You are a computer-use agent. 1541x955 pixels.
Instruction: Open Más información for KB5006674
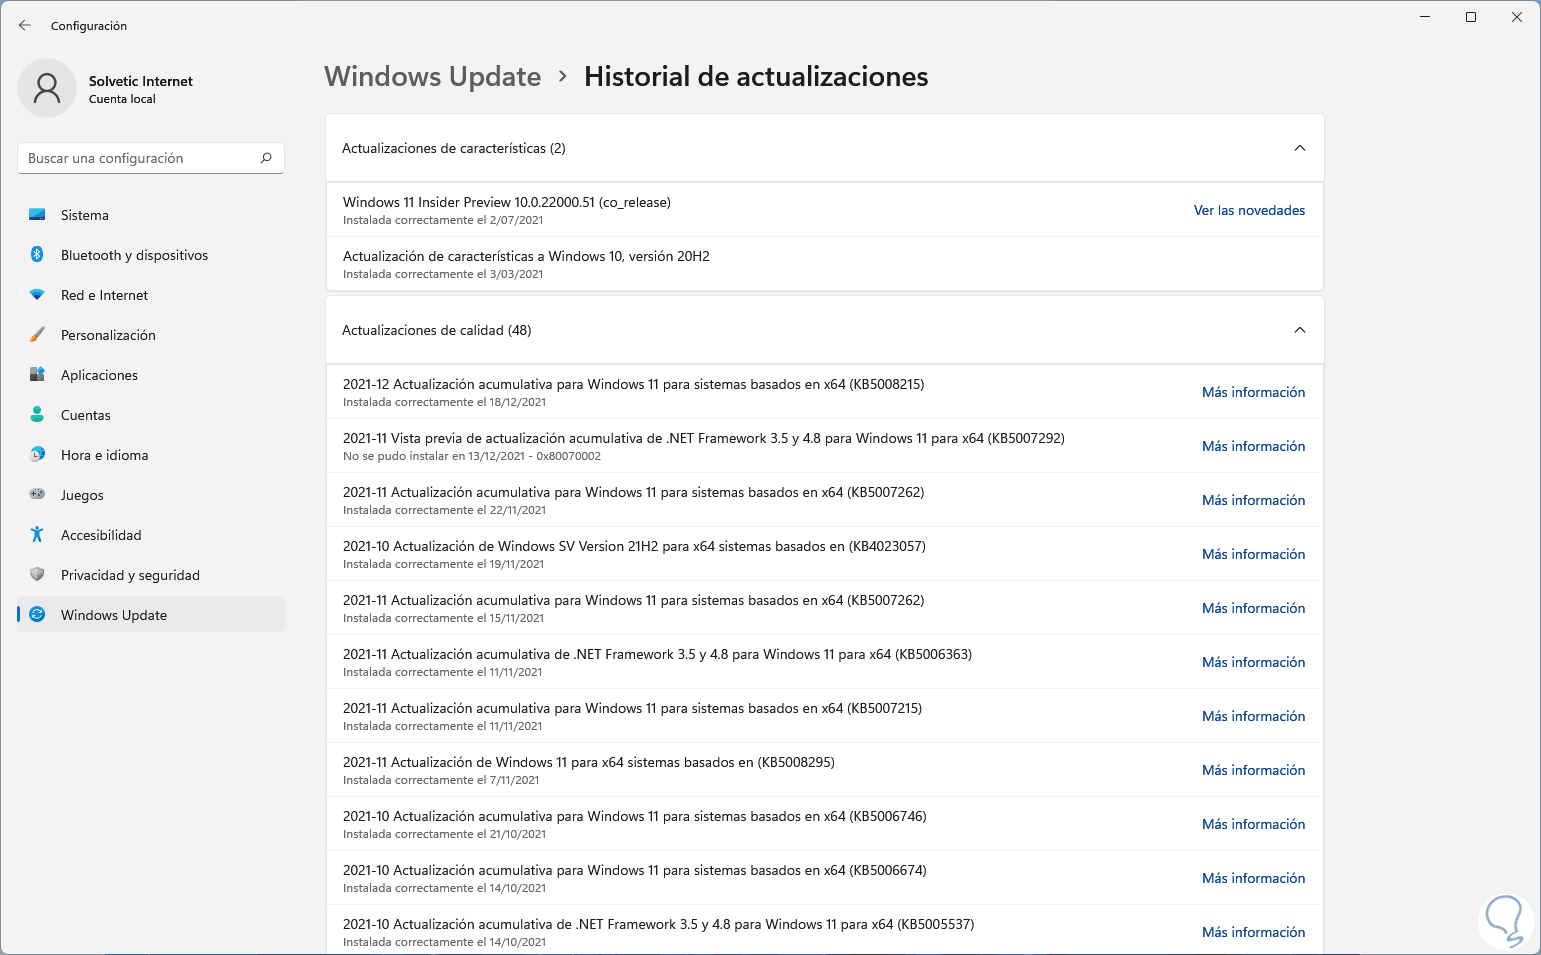tap(1253, 878)
